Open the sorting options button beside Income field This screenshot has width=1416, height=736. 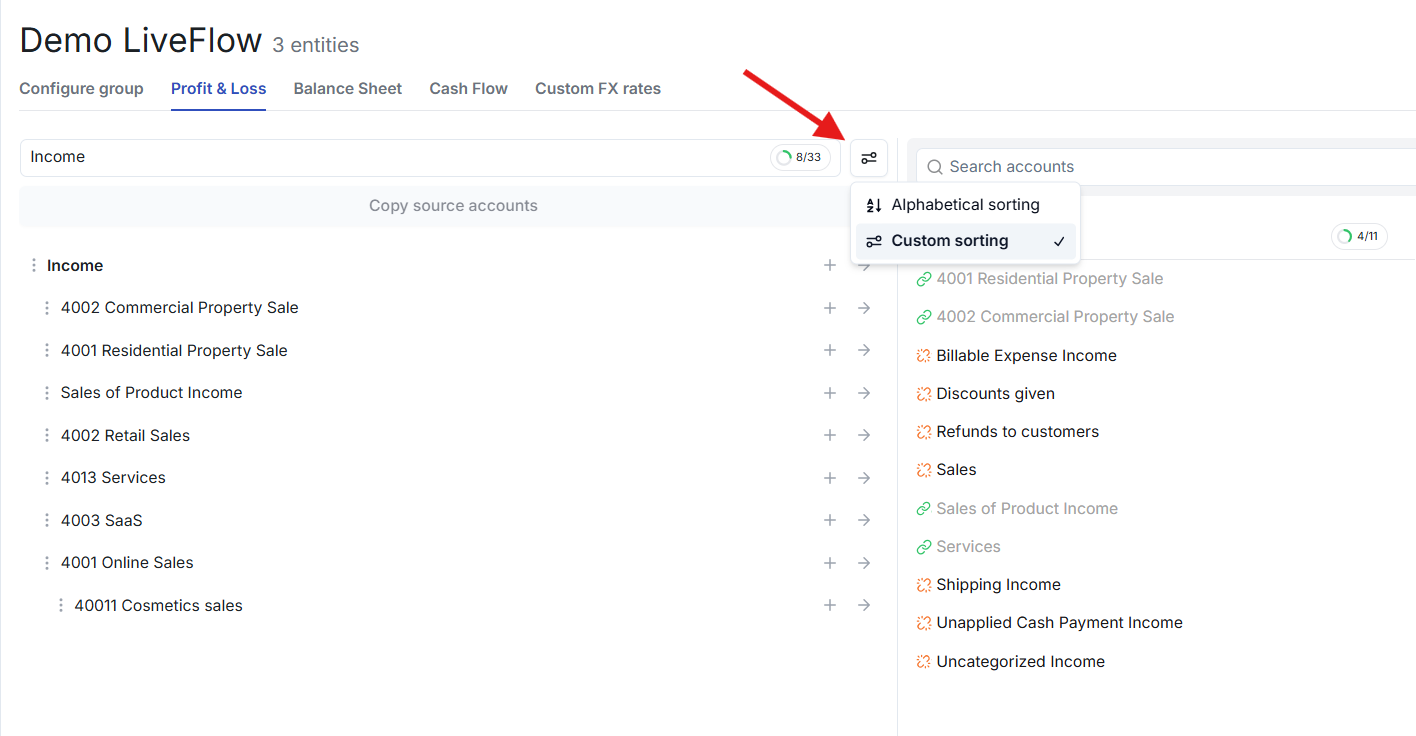coord(869,158)
